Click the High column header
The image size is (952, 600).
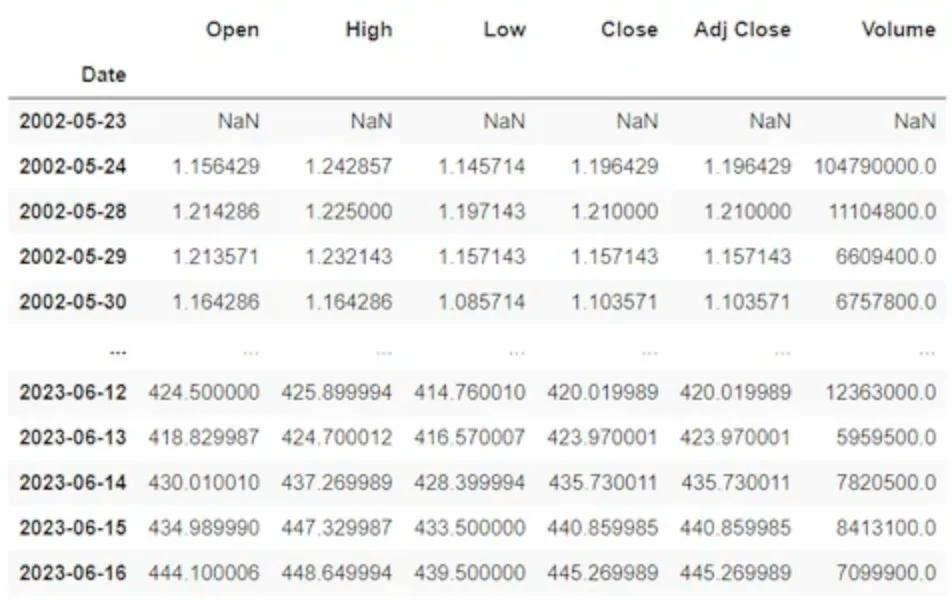[x=368, y=30]
